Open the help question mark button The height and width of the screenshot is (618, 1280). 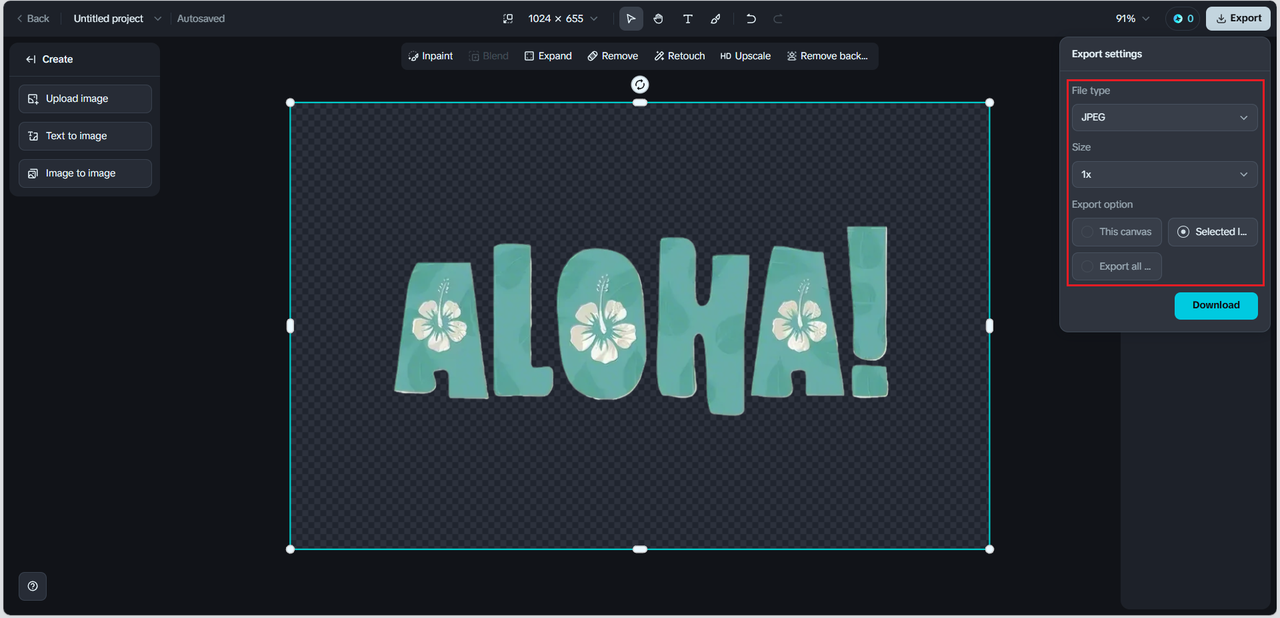pos(33,586)
